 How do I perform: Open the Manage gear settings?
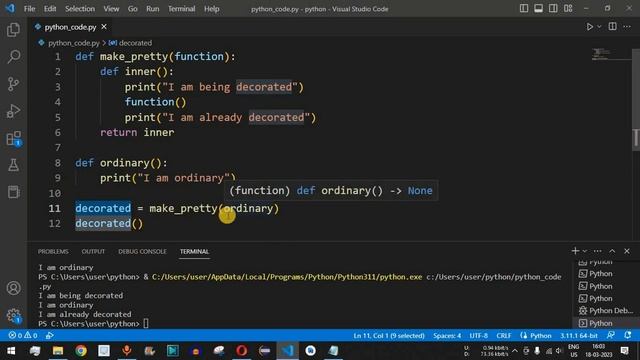[13, 315]
